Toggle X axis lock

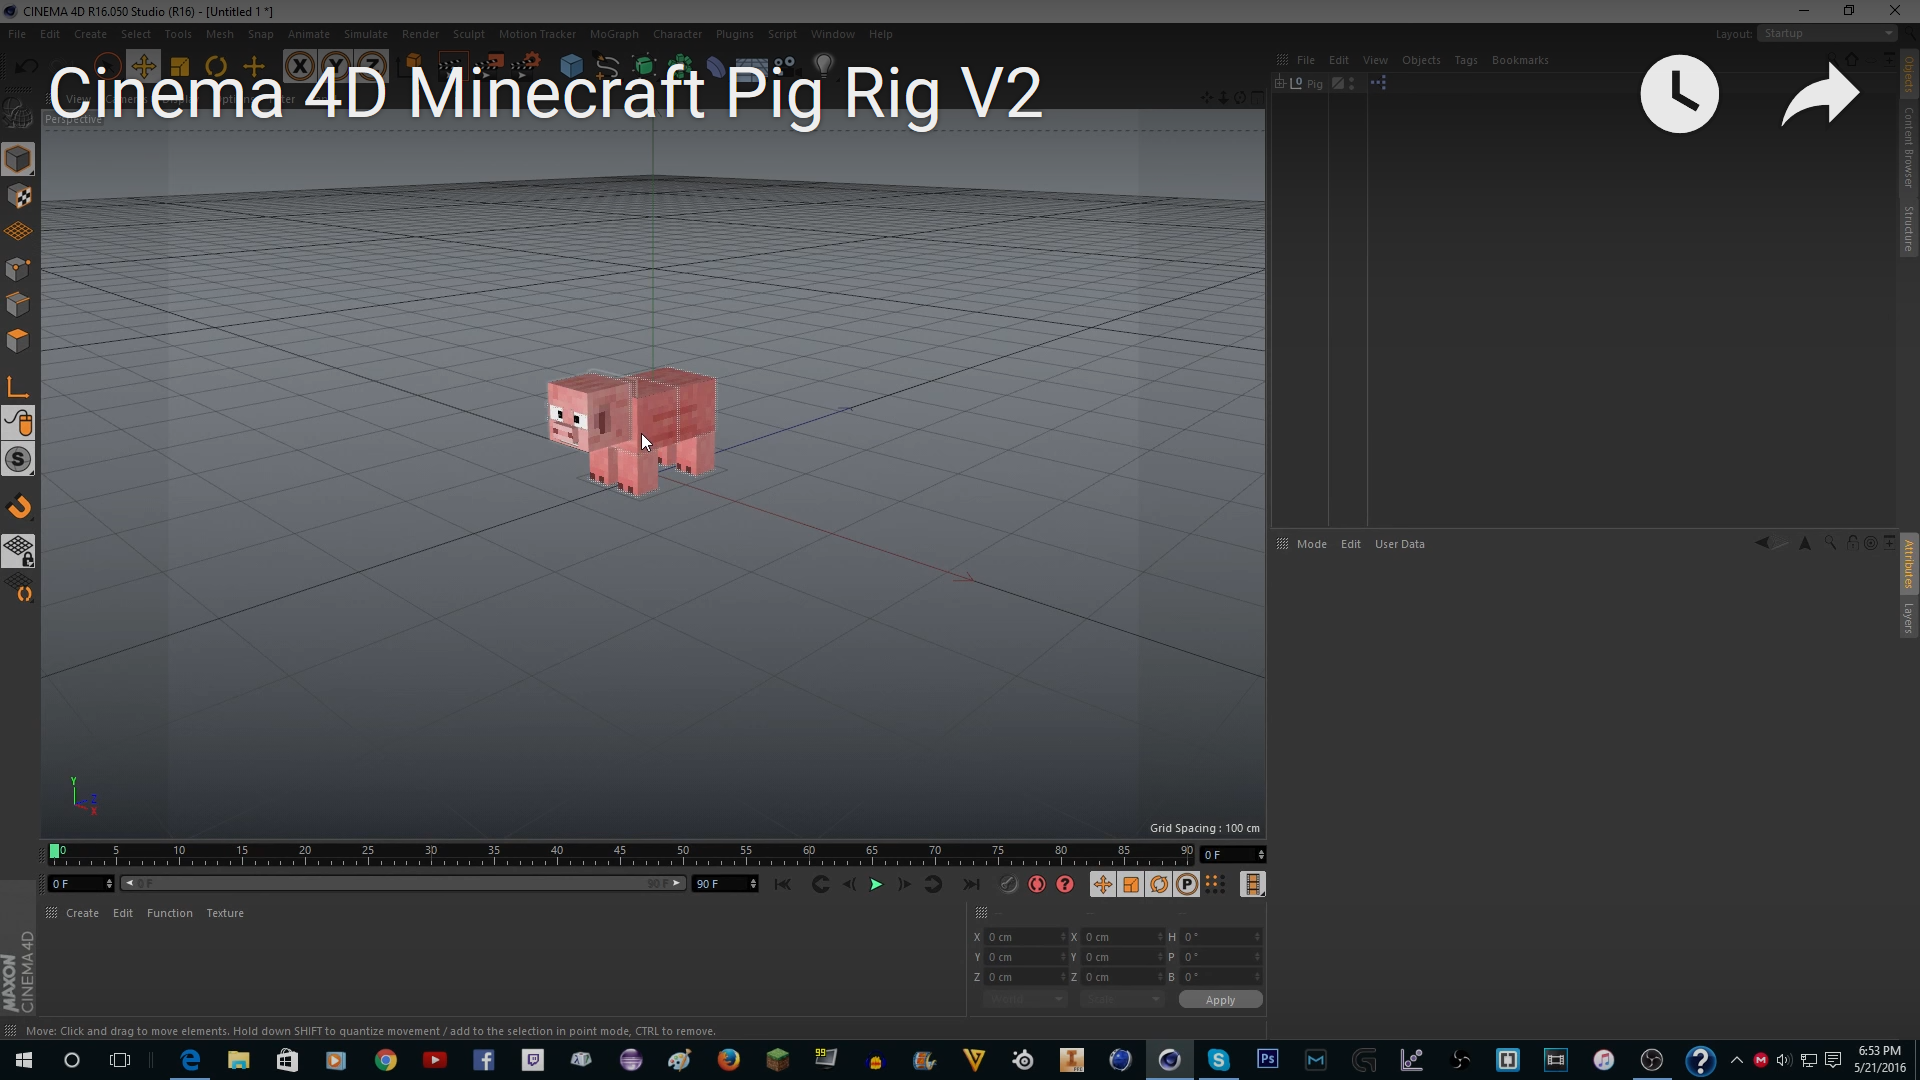point(299,67)
